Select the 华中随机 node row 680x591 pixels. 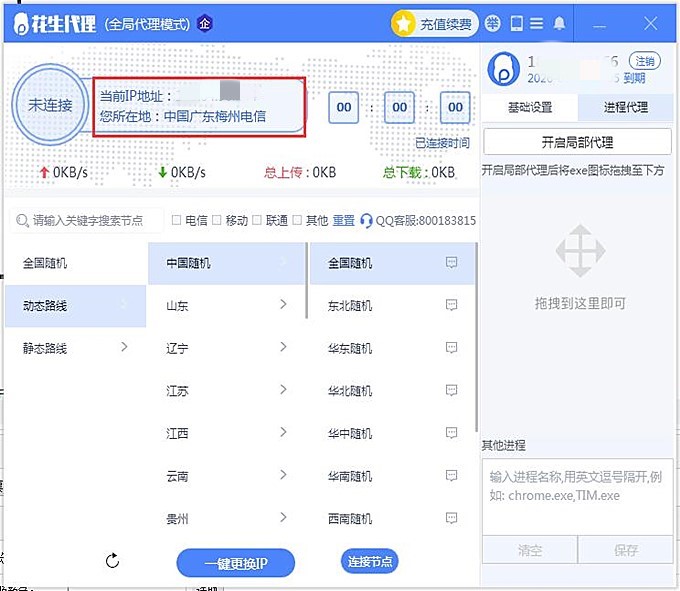392,434
